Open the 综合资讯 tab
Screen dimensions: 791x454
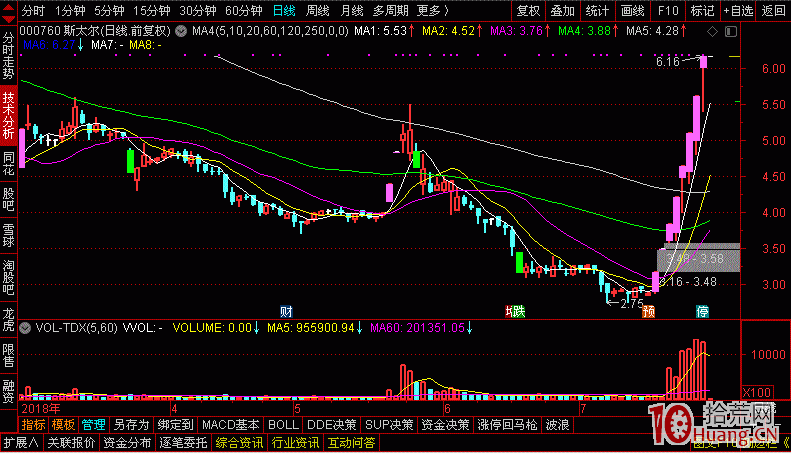pos(239,443)
